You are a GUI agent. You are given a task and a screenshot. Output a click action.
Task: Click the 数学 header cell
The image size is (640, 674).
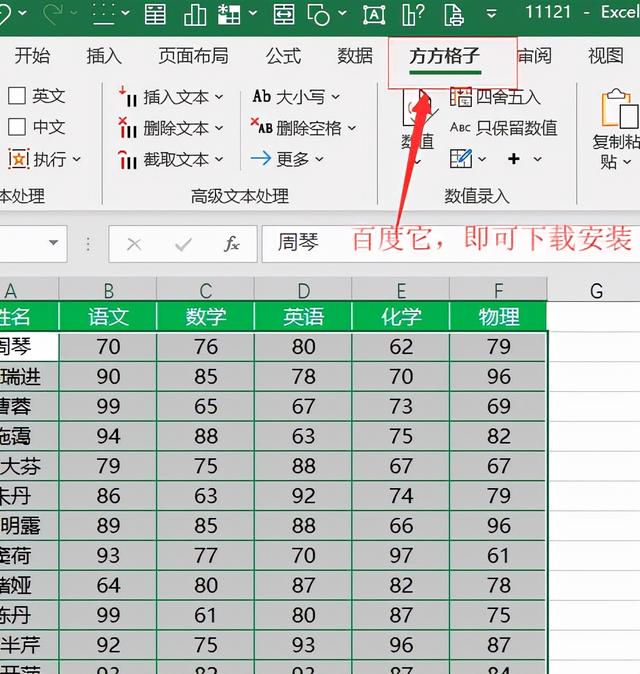pos(205,316)
